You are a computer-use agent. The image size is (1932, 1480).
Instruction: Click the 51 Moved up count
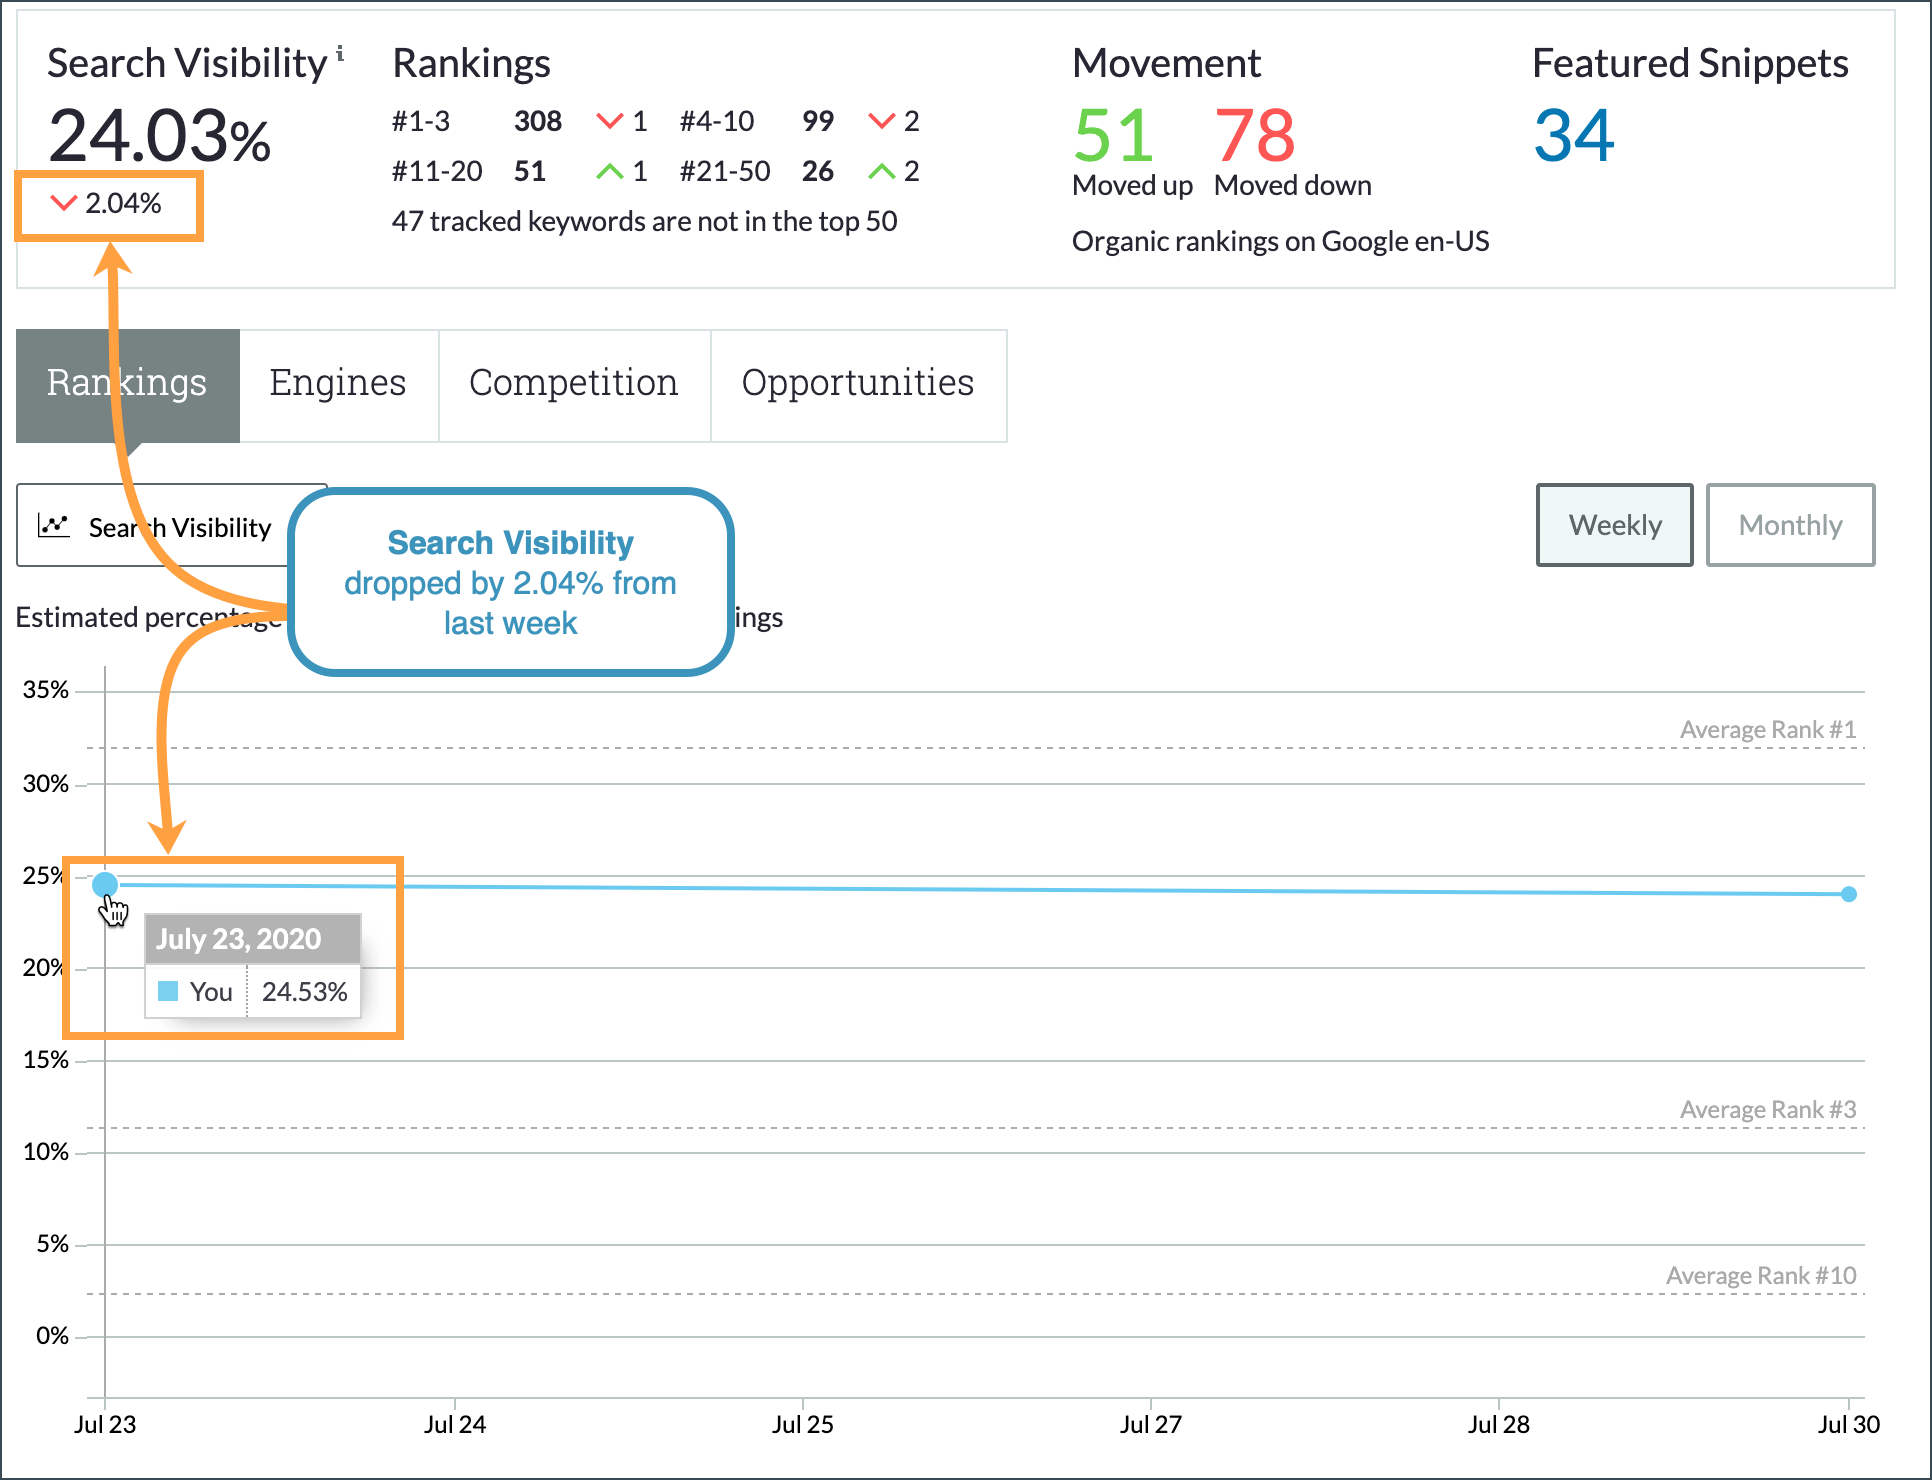click(x=1111, y=135)
